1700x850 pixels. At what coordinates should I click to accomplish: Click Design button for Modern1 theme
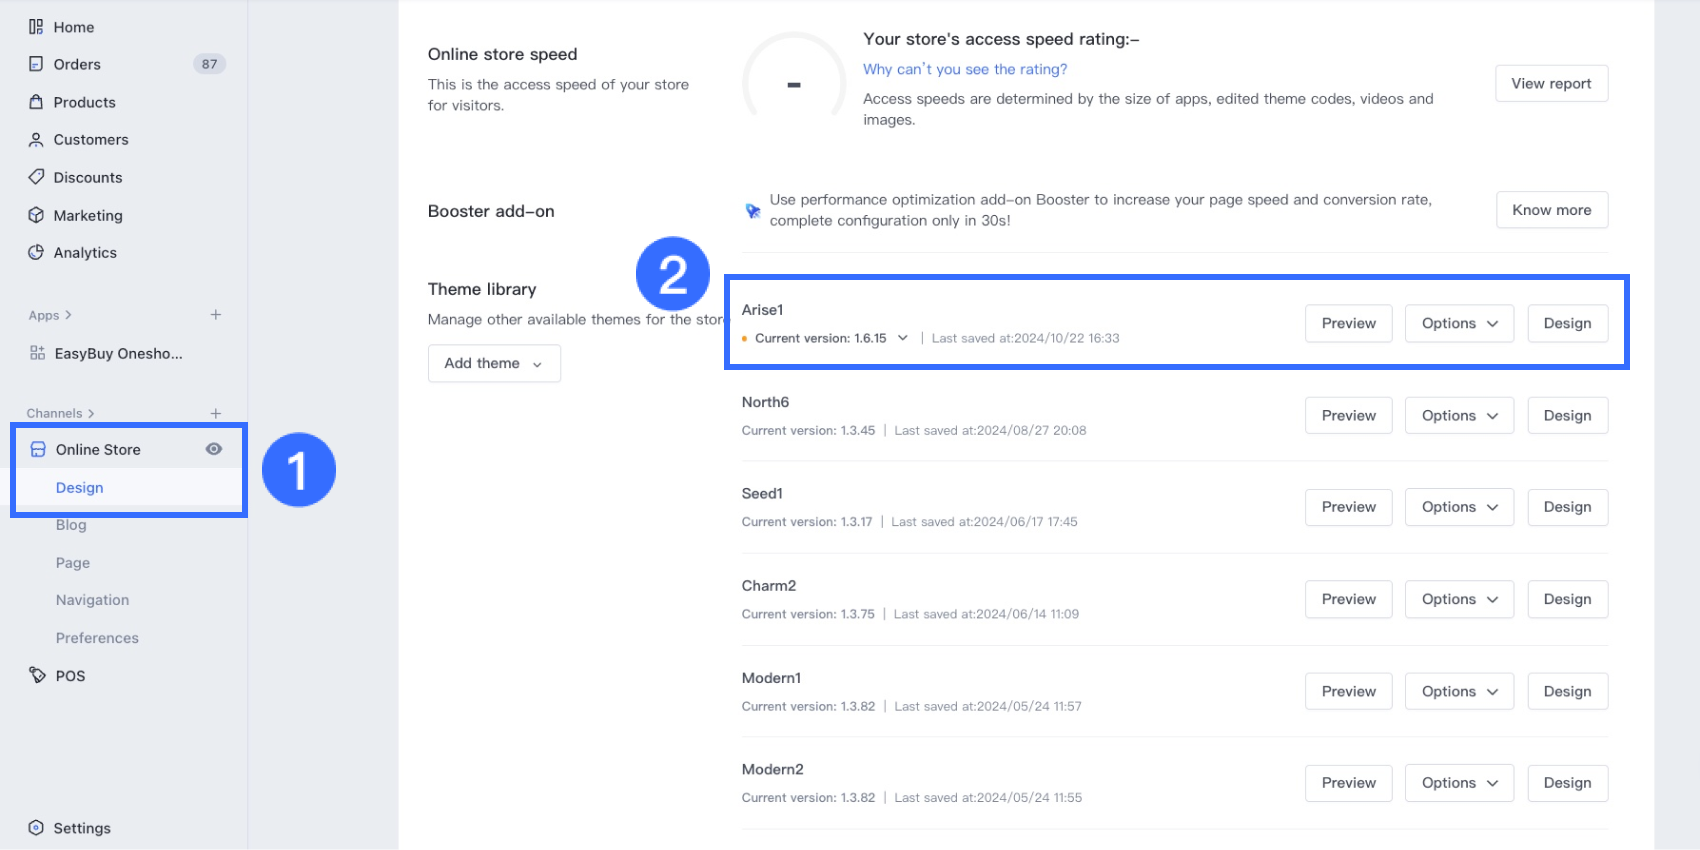pyautogui.click(x=1568, y=691)
